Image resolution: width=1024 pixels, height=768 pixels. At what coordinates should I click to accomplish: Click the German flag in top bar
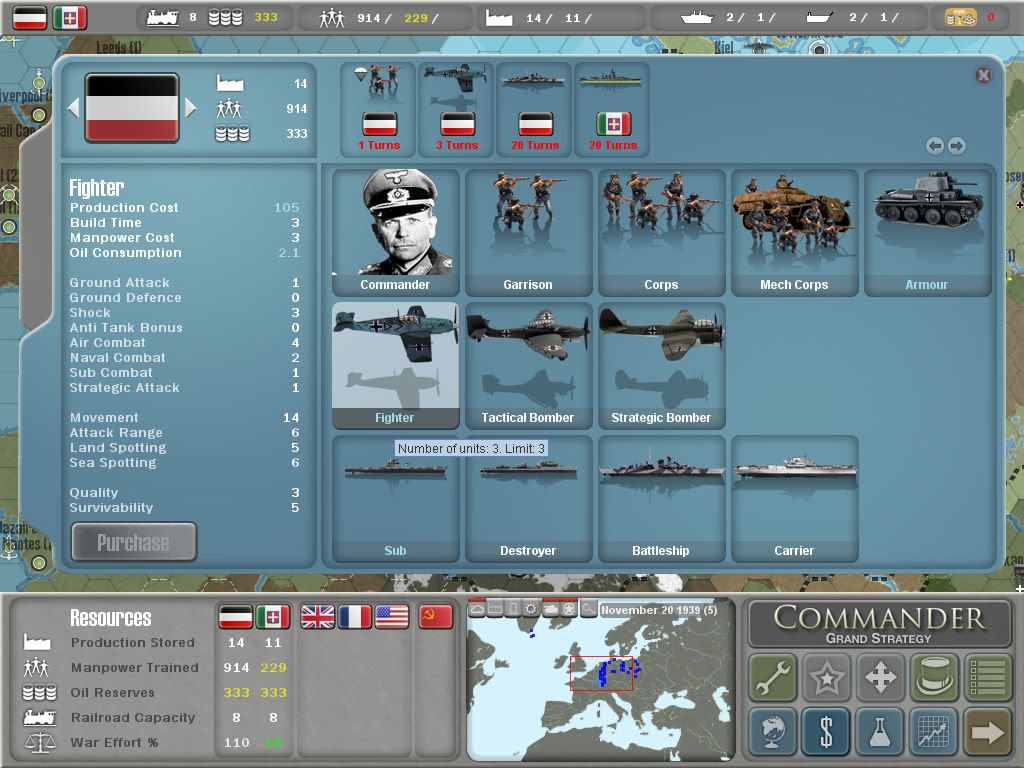(30, 18)
